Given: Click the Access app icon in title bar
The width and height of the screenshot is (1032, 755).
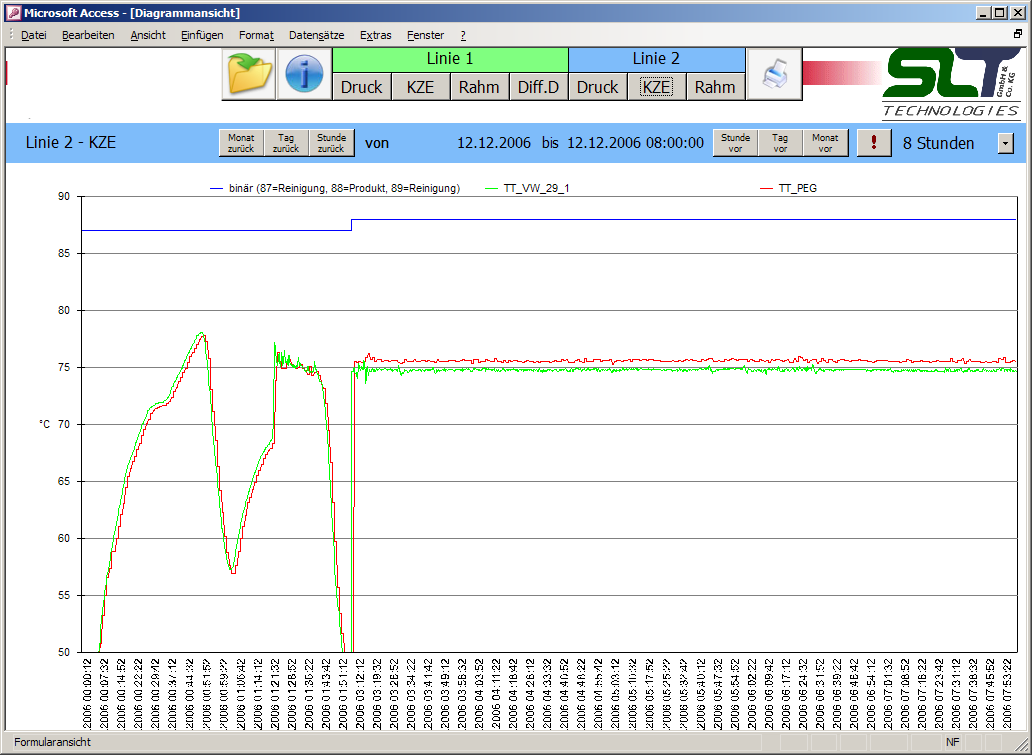Looking at the screenshot, I should [12, 14].
